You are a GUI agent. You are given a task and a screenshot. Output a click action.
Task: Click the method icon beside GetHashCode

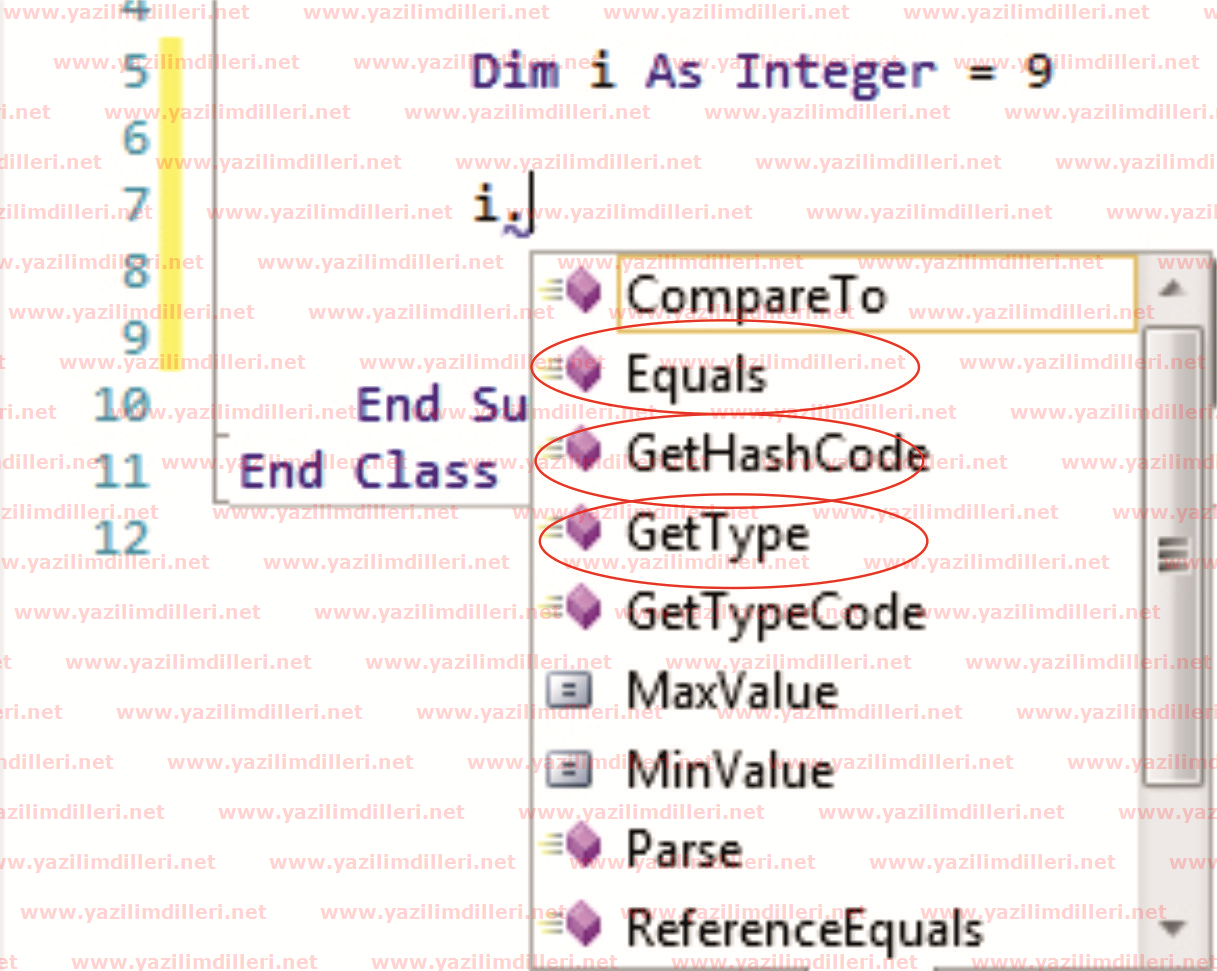click(581, 451)
